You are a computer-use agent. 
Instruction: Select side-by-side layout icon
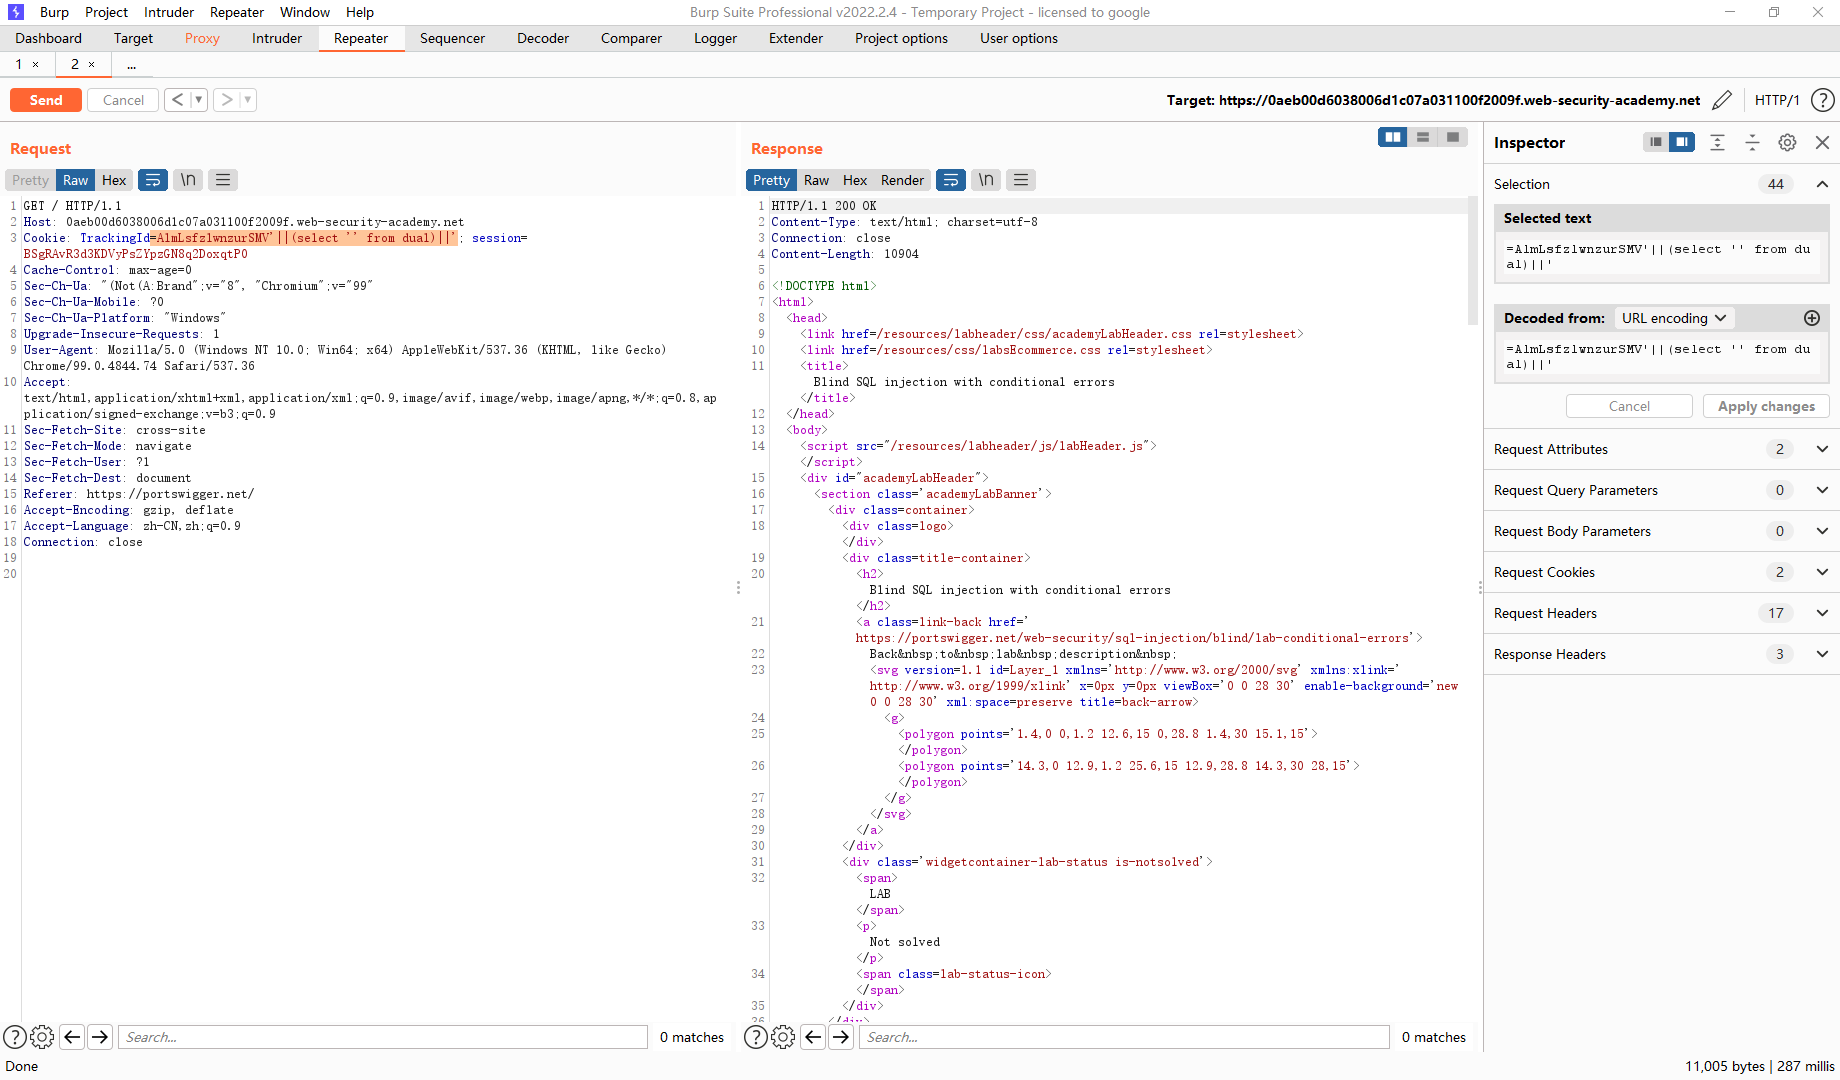pos(1392,137)
